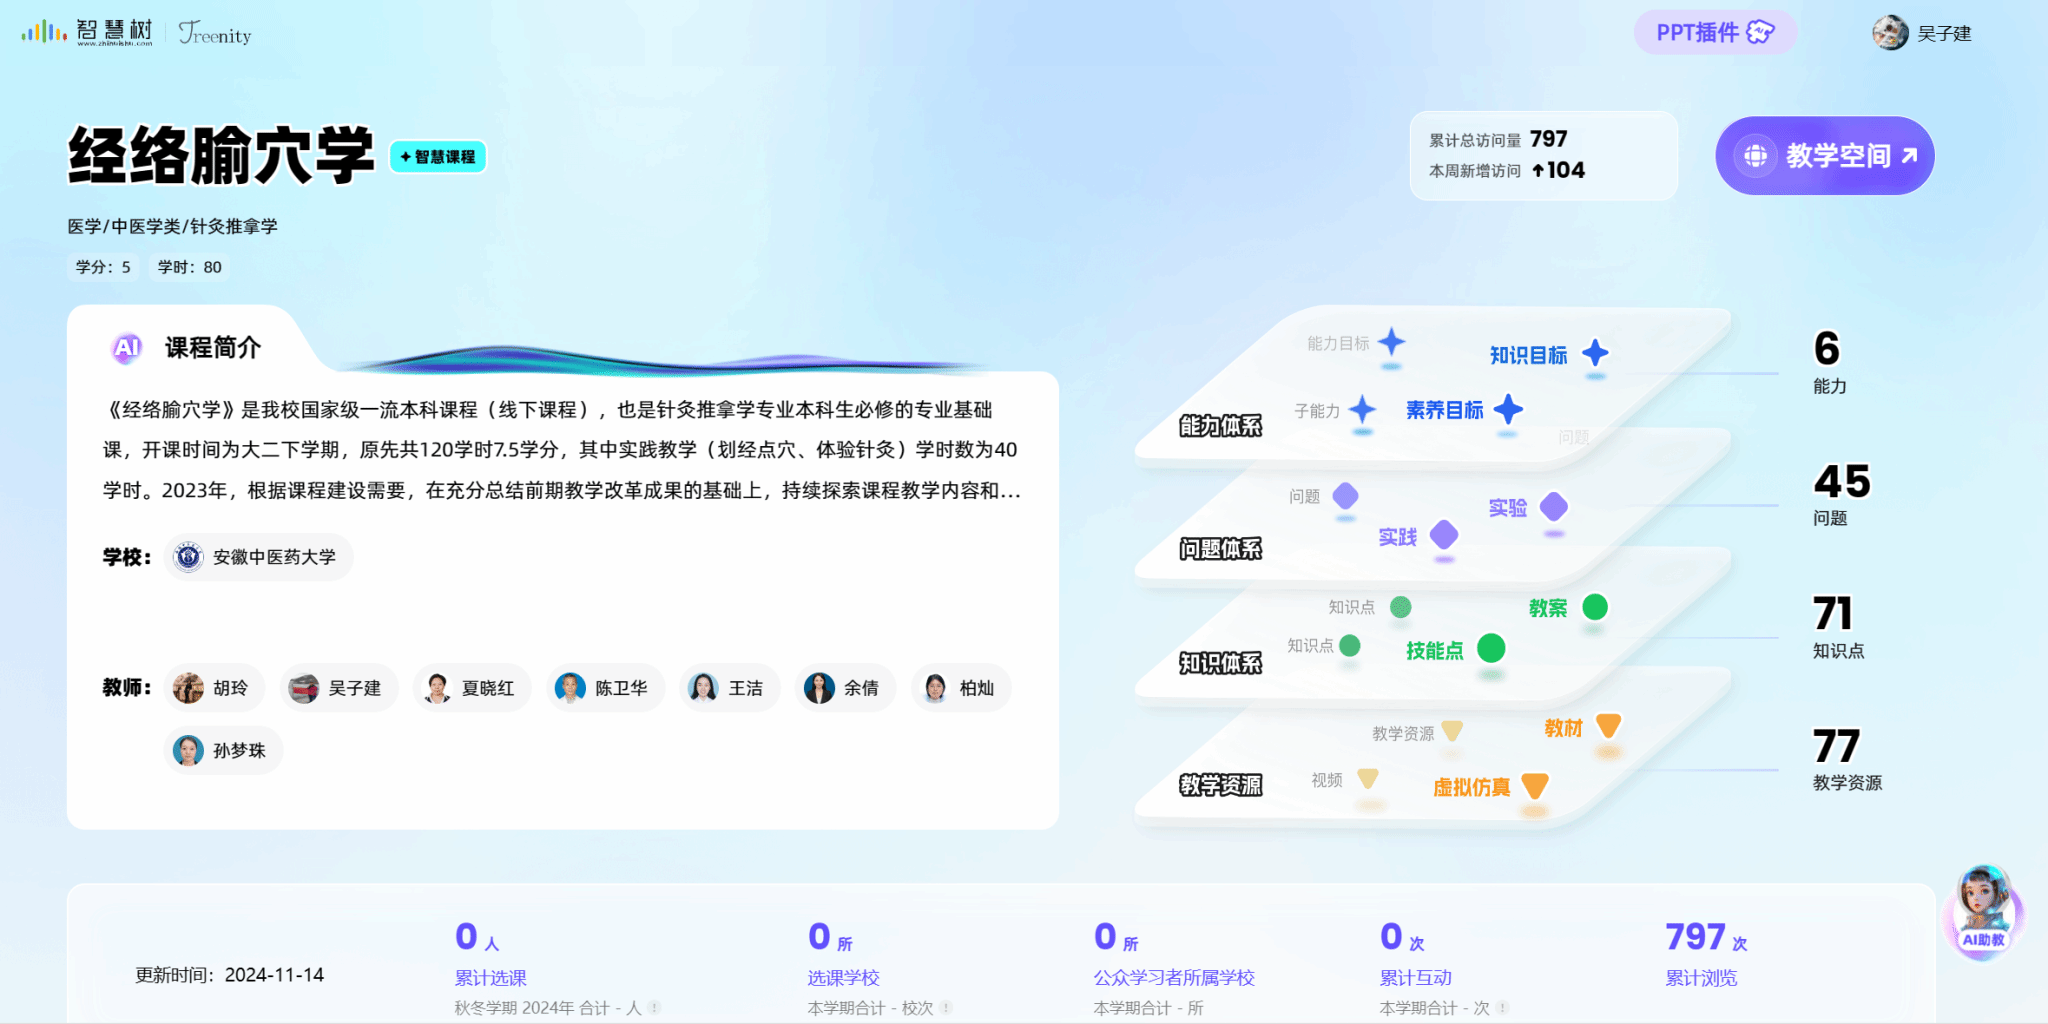This screenshot has height=1024, width=2048.
Task: Open teacher 胡玲's profile
Action: (x=213, y=688)
